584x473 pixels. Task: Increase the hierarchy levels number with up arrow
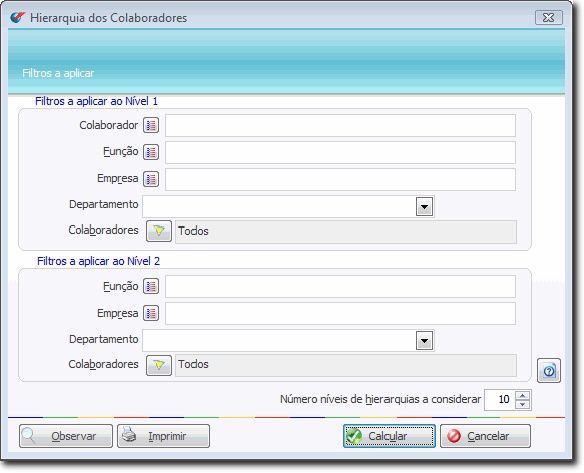click(x=523, y=396)
